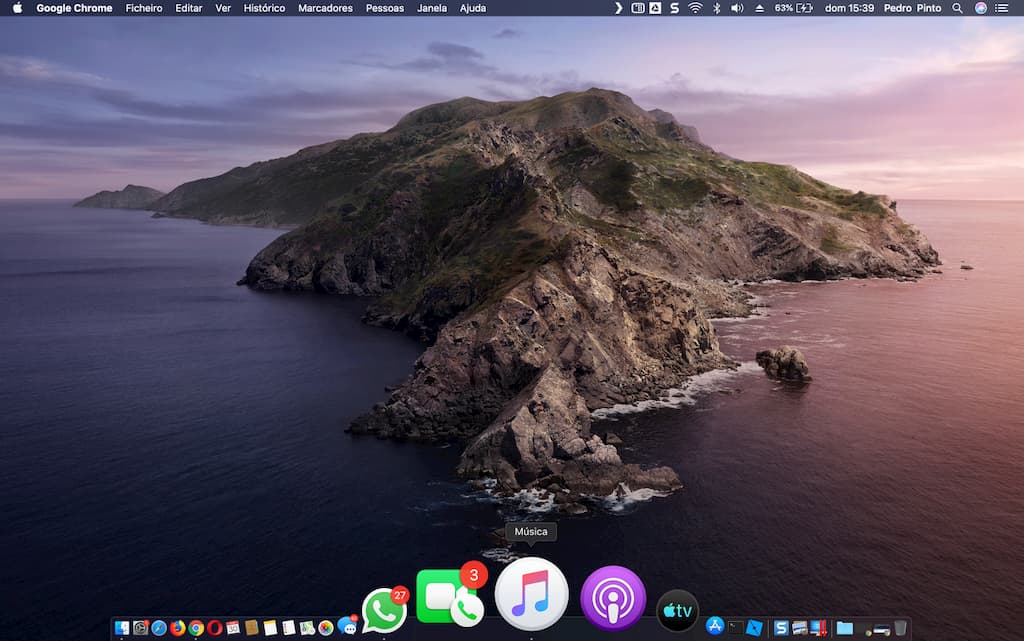
Task: Launch Safari from the Dock
Action: click(x=160, y=628)
